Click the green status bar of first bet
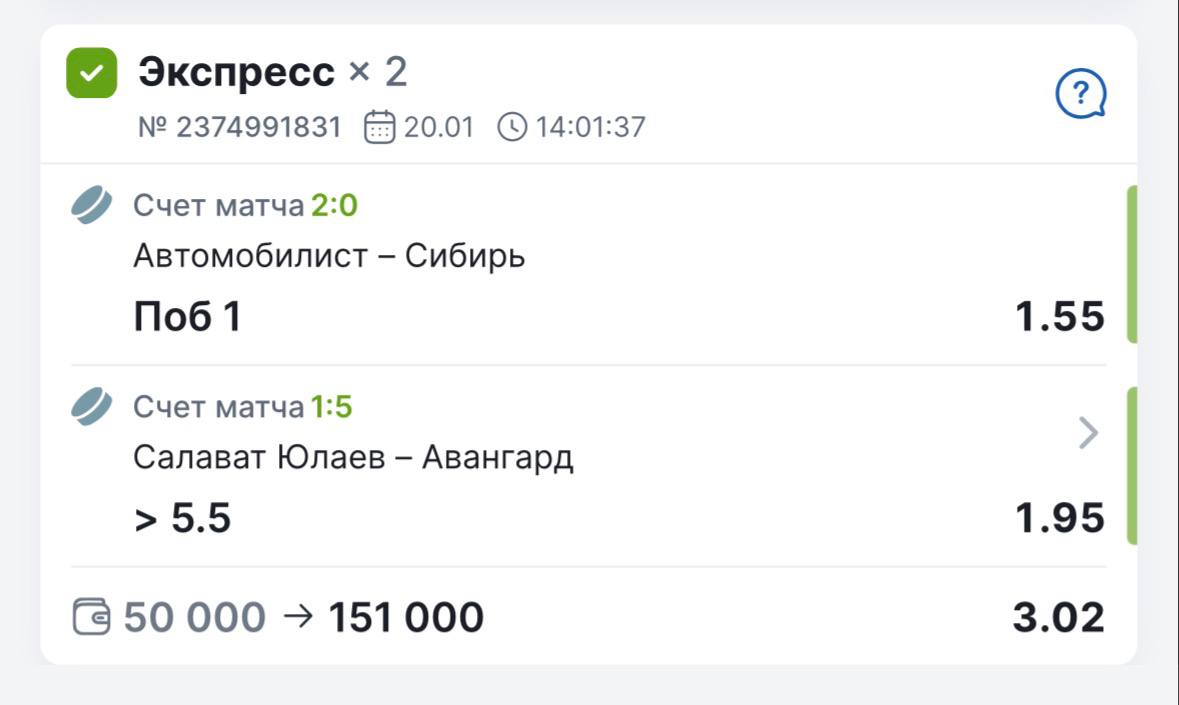 1132,264
